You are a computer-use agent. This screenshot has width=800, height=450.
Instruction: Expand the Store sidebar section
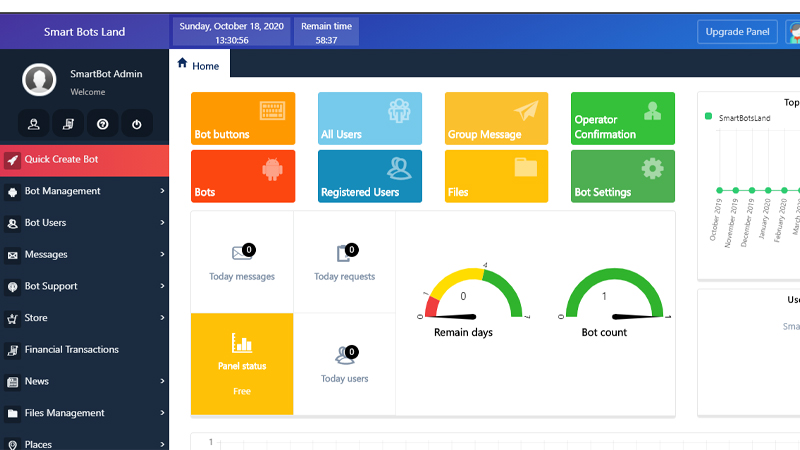click(x=84, y=318)
